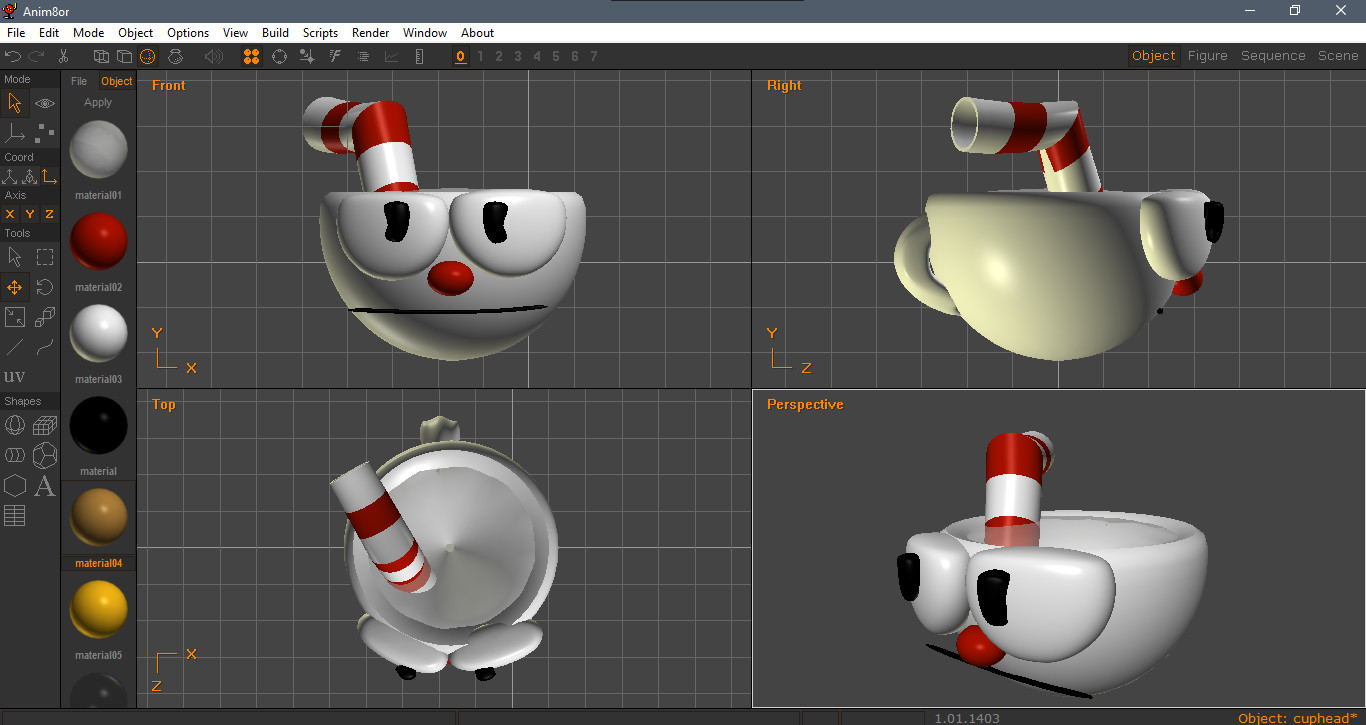
Task: Open the Build menu
Action: (x=275, y=32)
